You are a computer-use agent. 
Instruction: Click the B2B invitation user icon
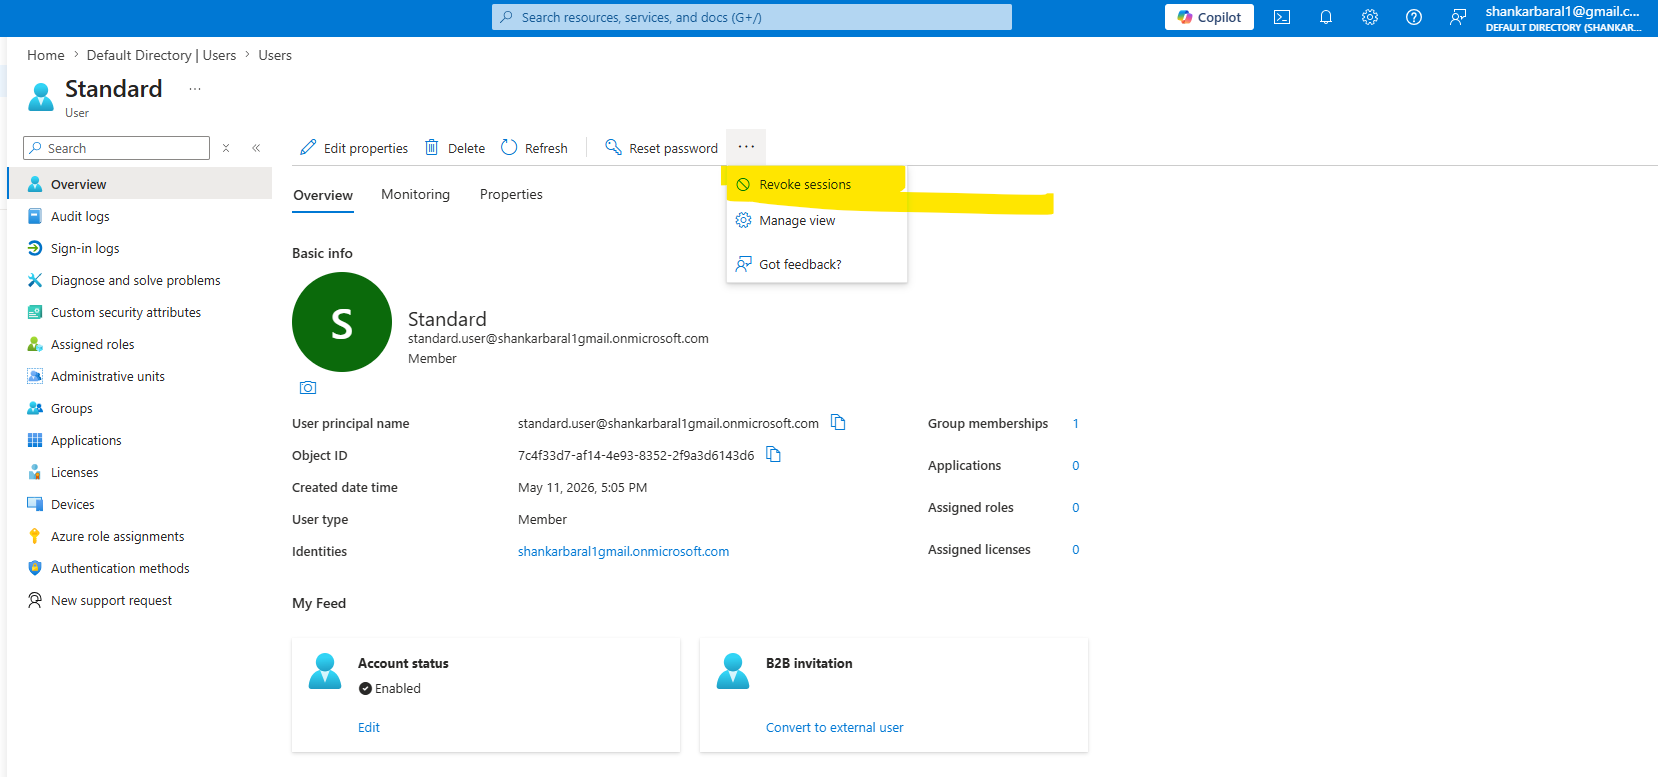[x=733, y=671]
